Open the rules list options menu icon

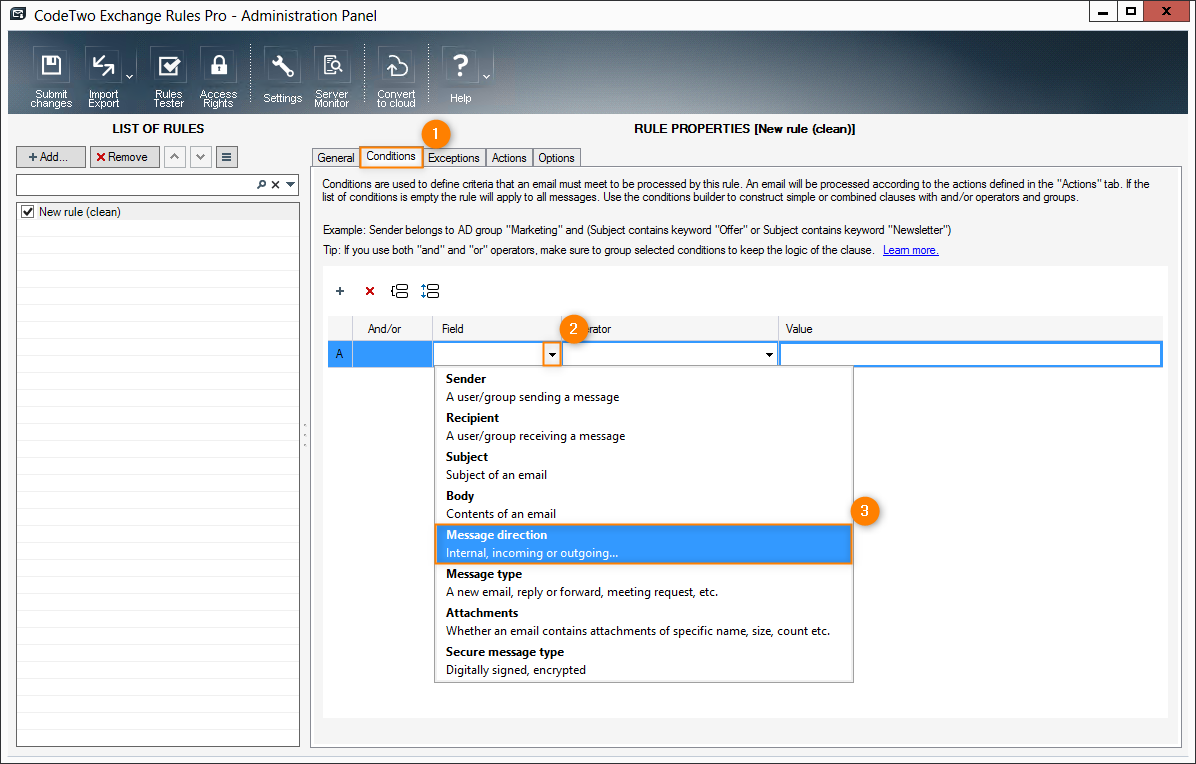pyautogui.click(x=227, y=157)
